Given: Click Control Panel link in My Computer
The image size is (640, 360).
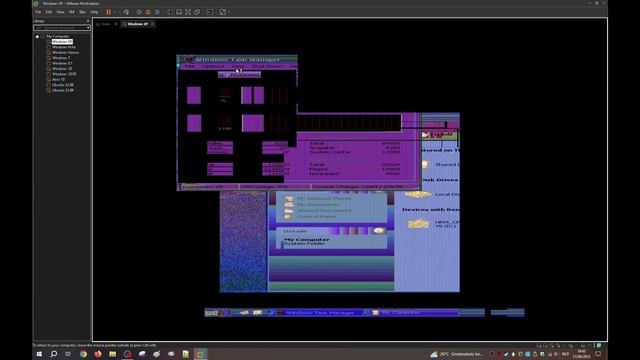Looking at the screenshot, I should [316, 217].
